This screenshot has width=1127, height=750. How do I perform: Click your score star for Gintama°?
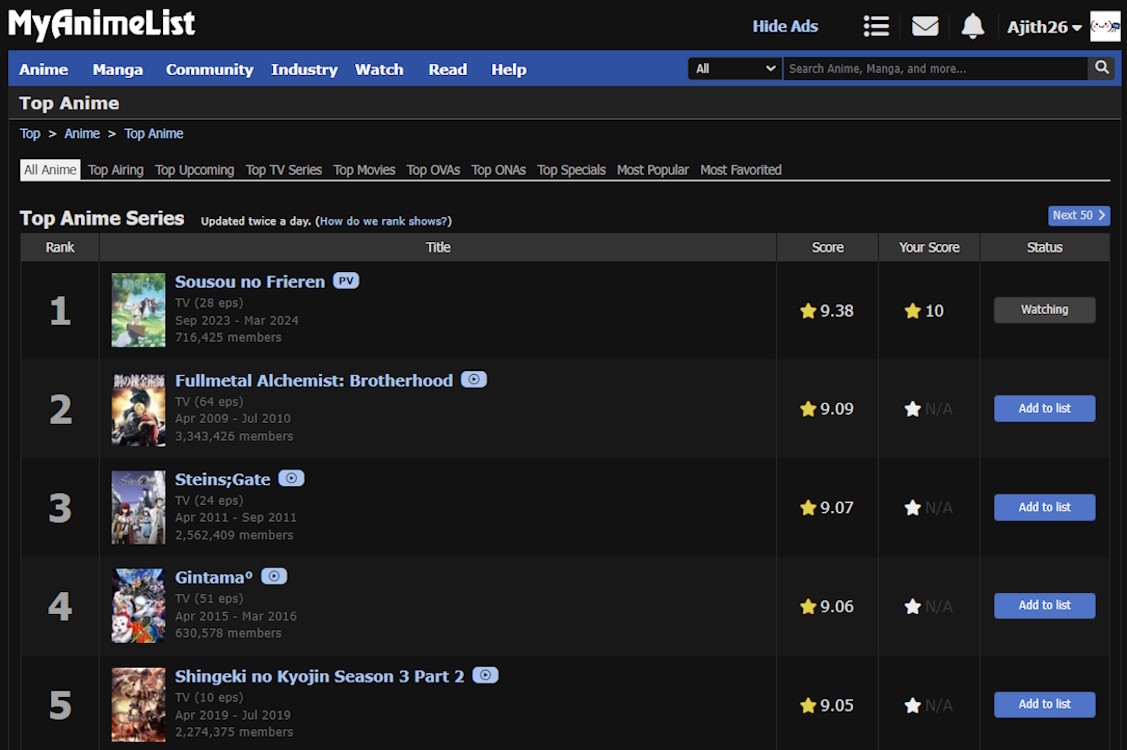[x=913, y=606]
